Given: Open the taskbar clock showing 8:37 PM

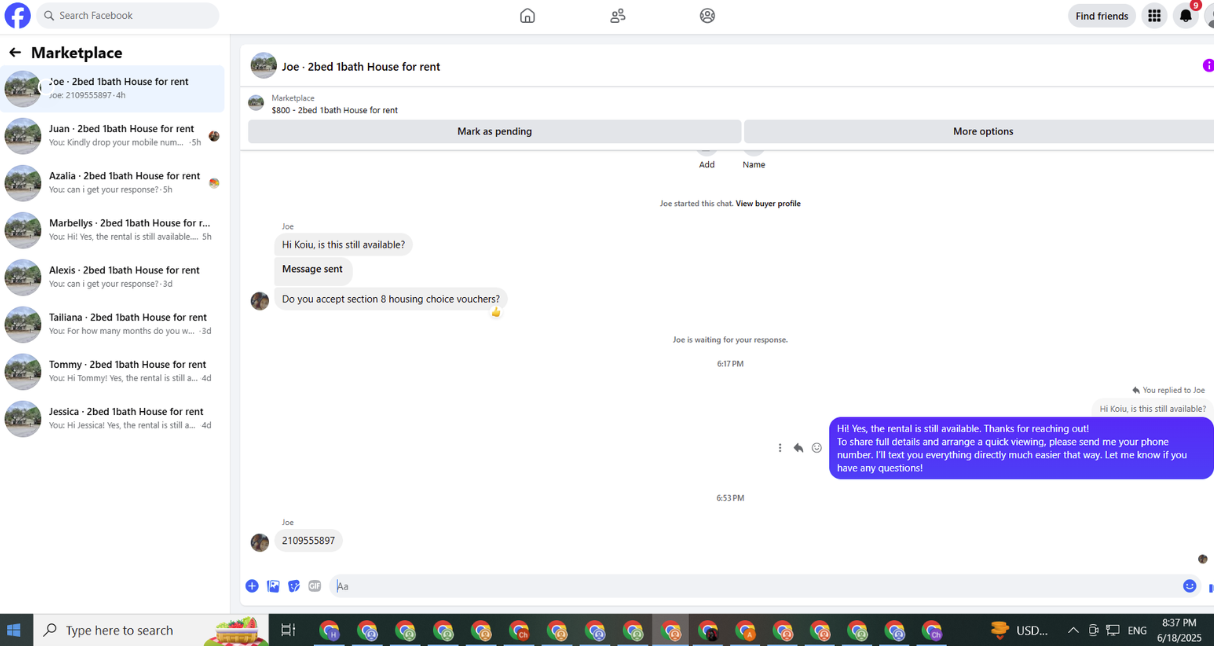Looking at the screenshot, I should coord(1178,630).
